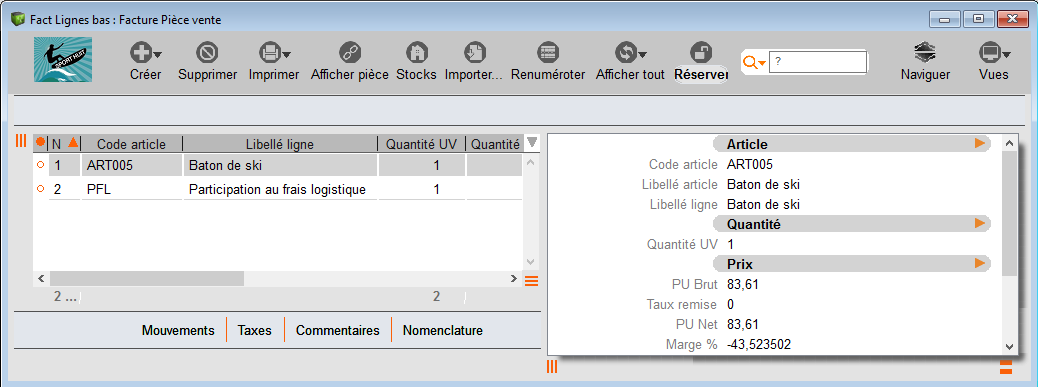Click the window title bar app icon
Viewport: 1038px width, 387px height.
coord(18,19)
